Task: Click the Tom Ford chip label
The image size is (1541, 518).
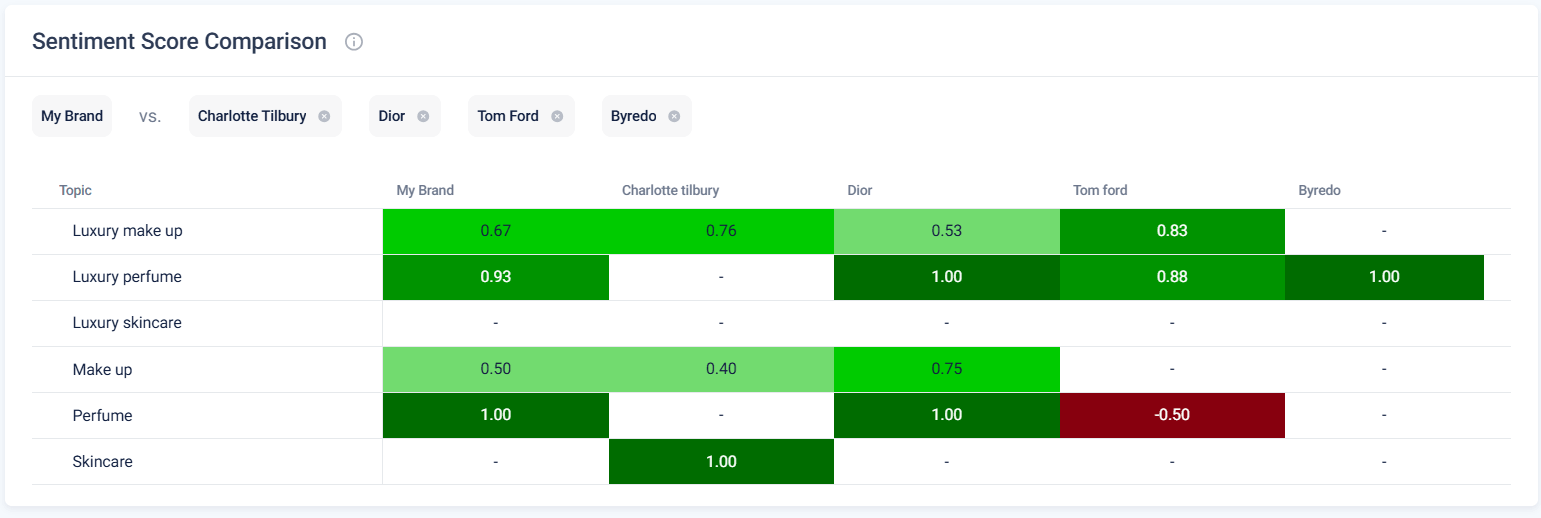Action: click(508, 116)
